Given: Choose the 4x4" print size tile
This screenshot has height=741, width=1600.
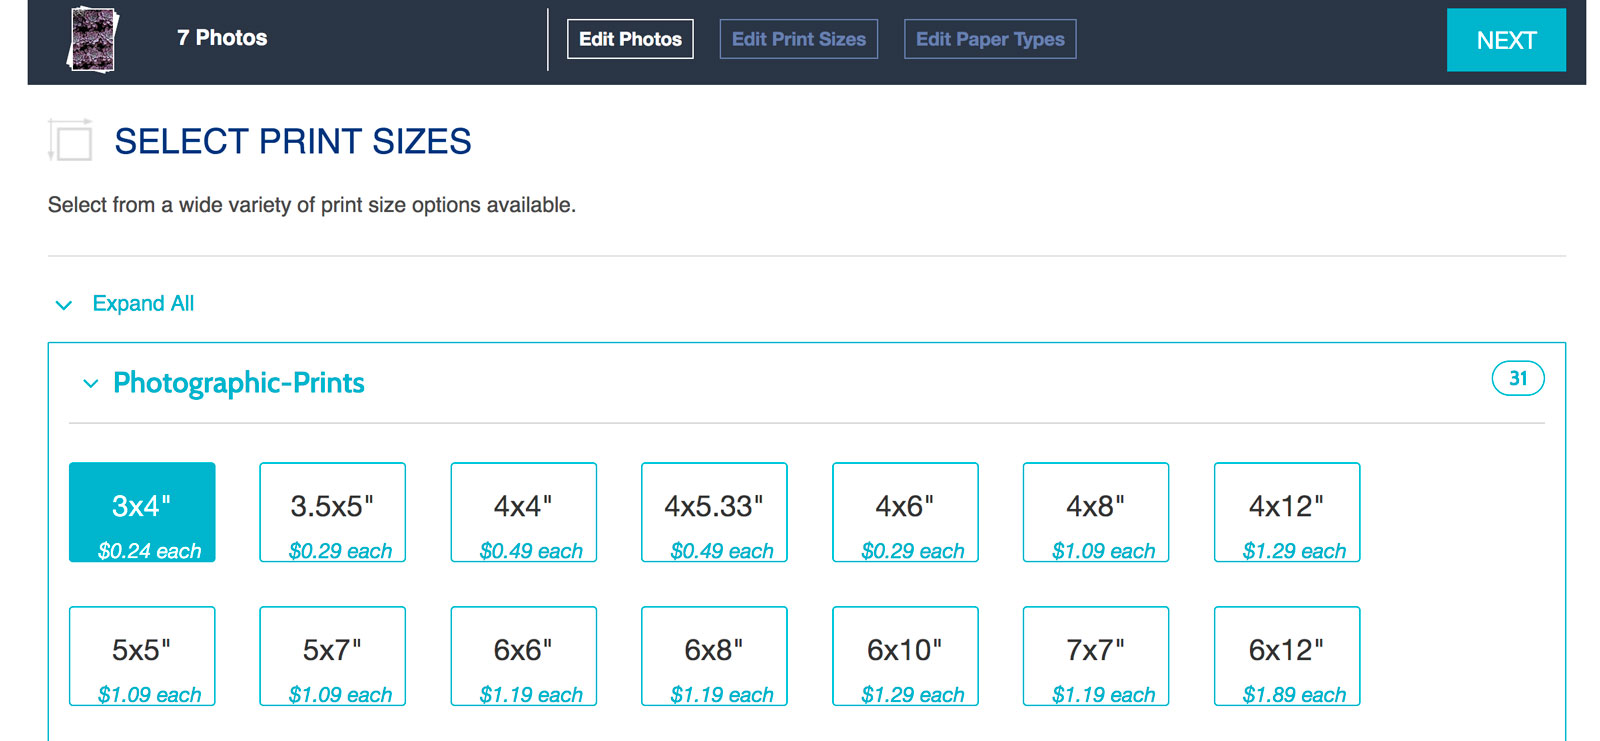Looking at the screenshot, I should coord(523,512).
